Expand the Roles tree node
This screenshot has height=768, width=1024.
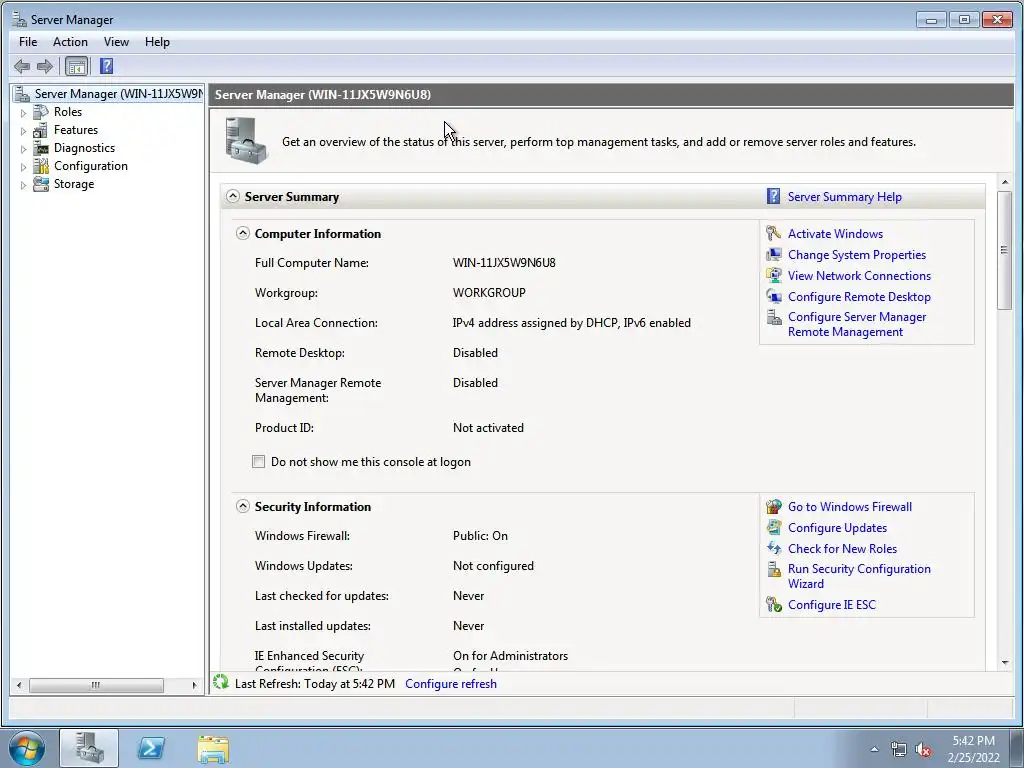(23, 112)
